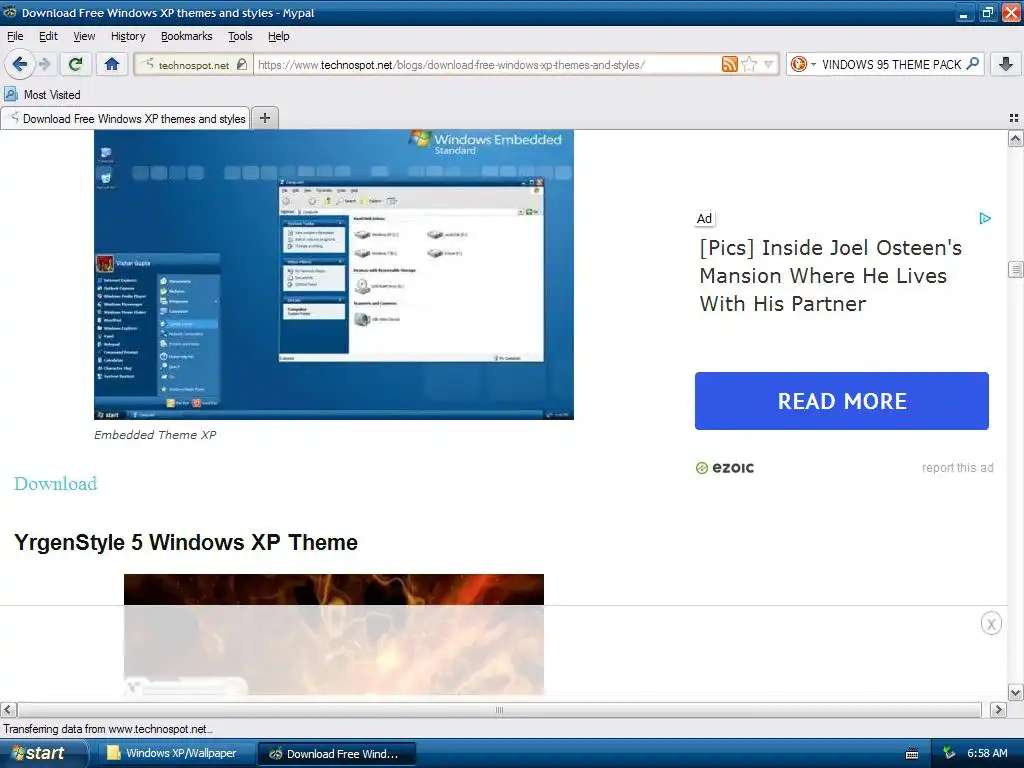Open the Bookmarks menu

click(187, 36)
